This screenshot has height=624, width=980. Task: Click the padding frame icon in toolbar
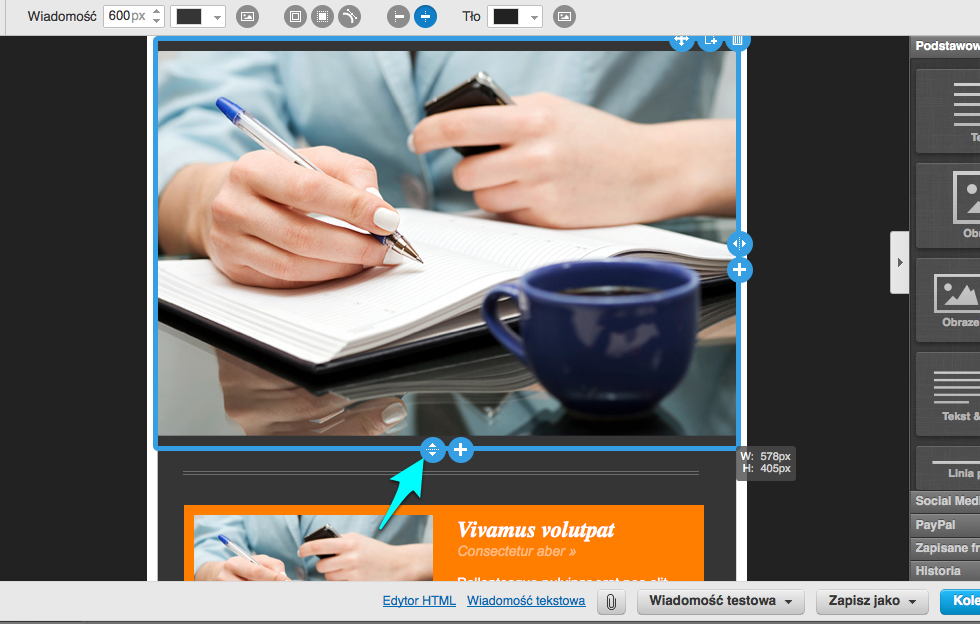point(295,17)
